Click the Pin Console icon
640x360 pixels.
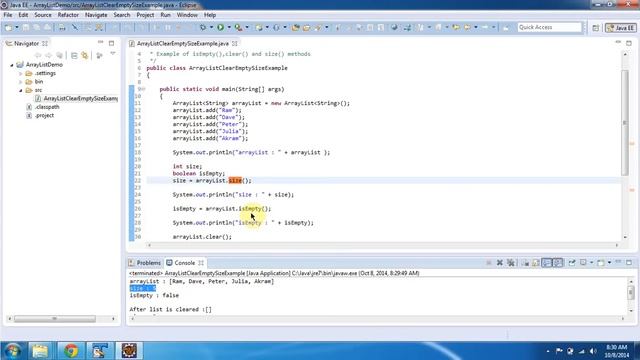pos(572,263)
